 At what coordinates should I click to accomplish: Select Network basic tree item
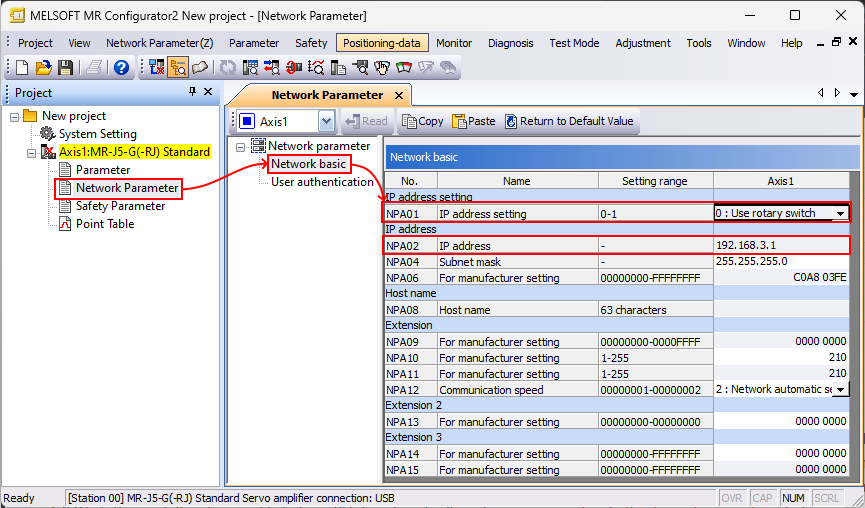click(x=308, y=164)
